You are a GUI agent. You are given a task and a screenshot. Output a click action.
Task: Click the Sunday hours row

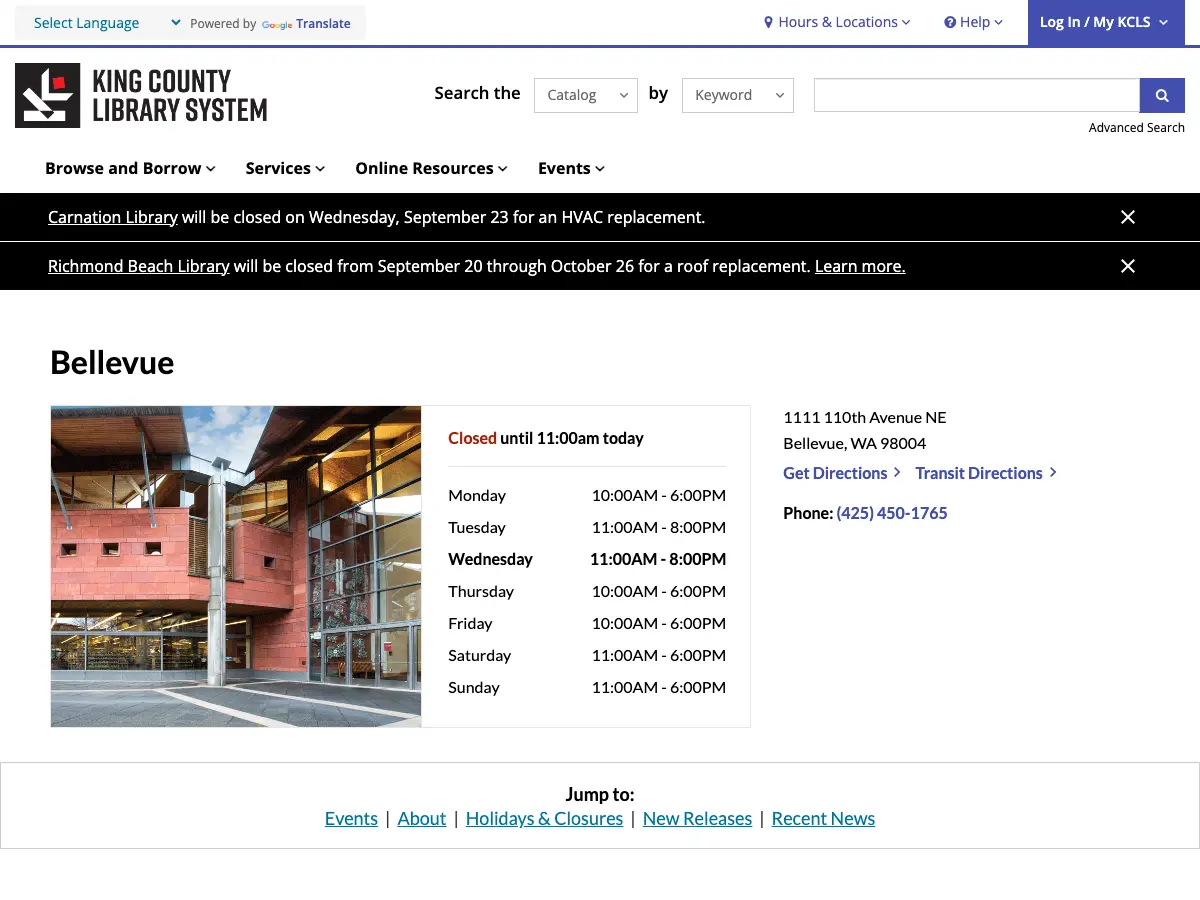(587, 687)
